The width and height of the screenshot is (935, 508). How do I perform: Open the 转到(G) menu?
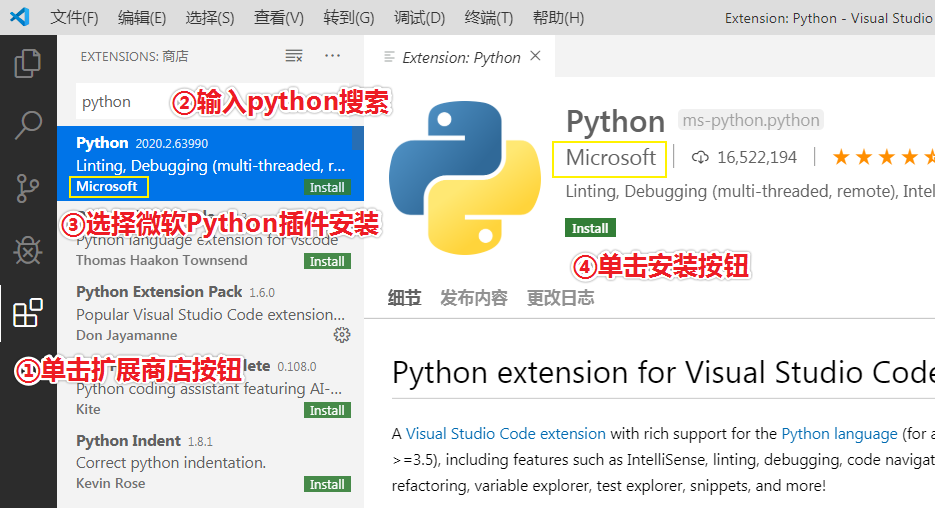click(349, 18)
